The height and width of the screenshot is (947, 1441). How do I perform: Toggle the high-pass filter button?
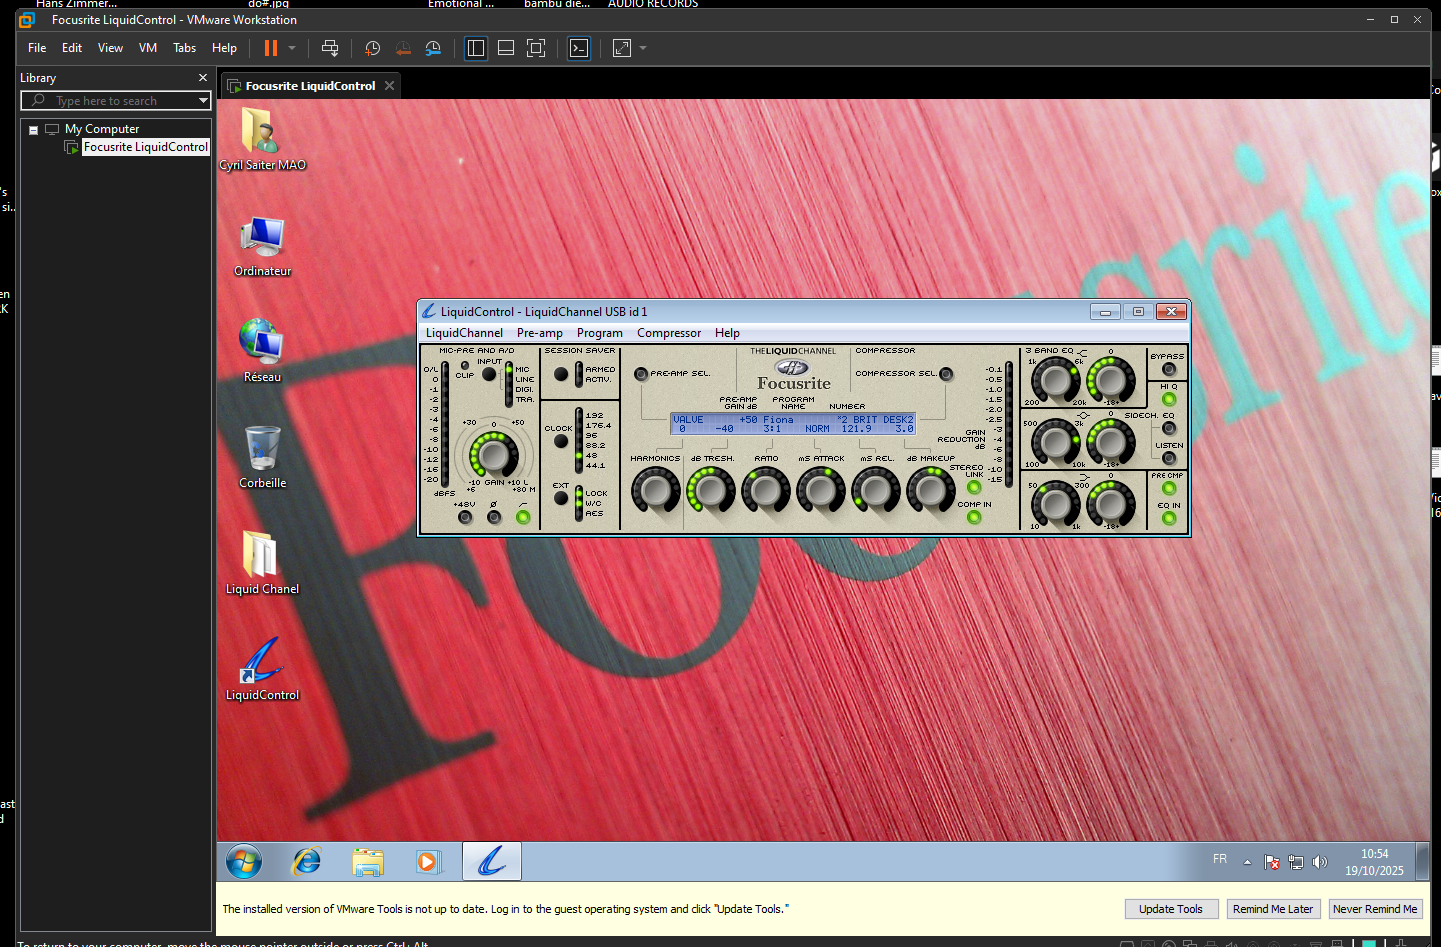[x=522, y=517]
